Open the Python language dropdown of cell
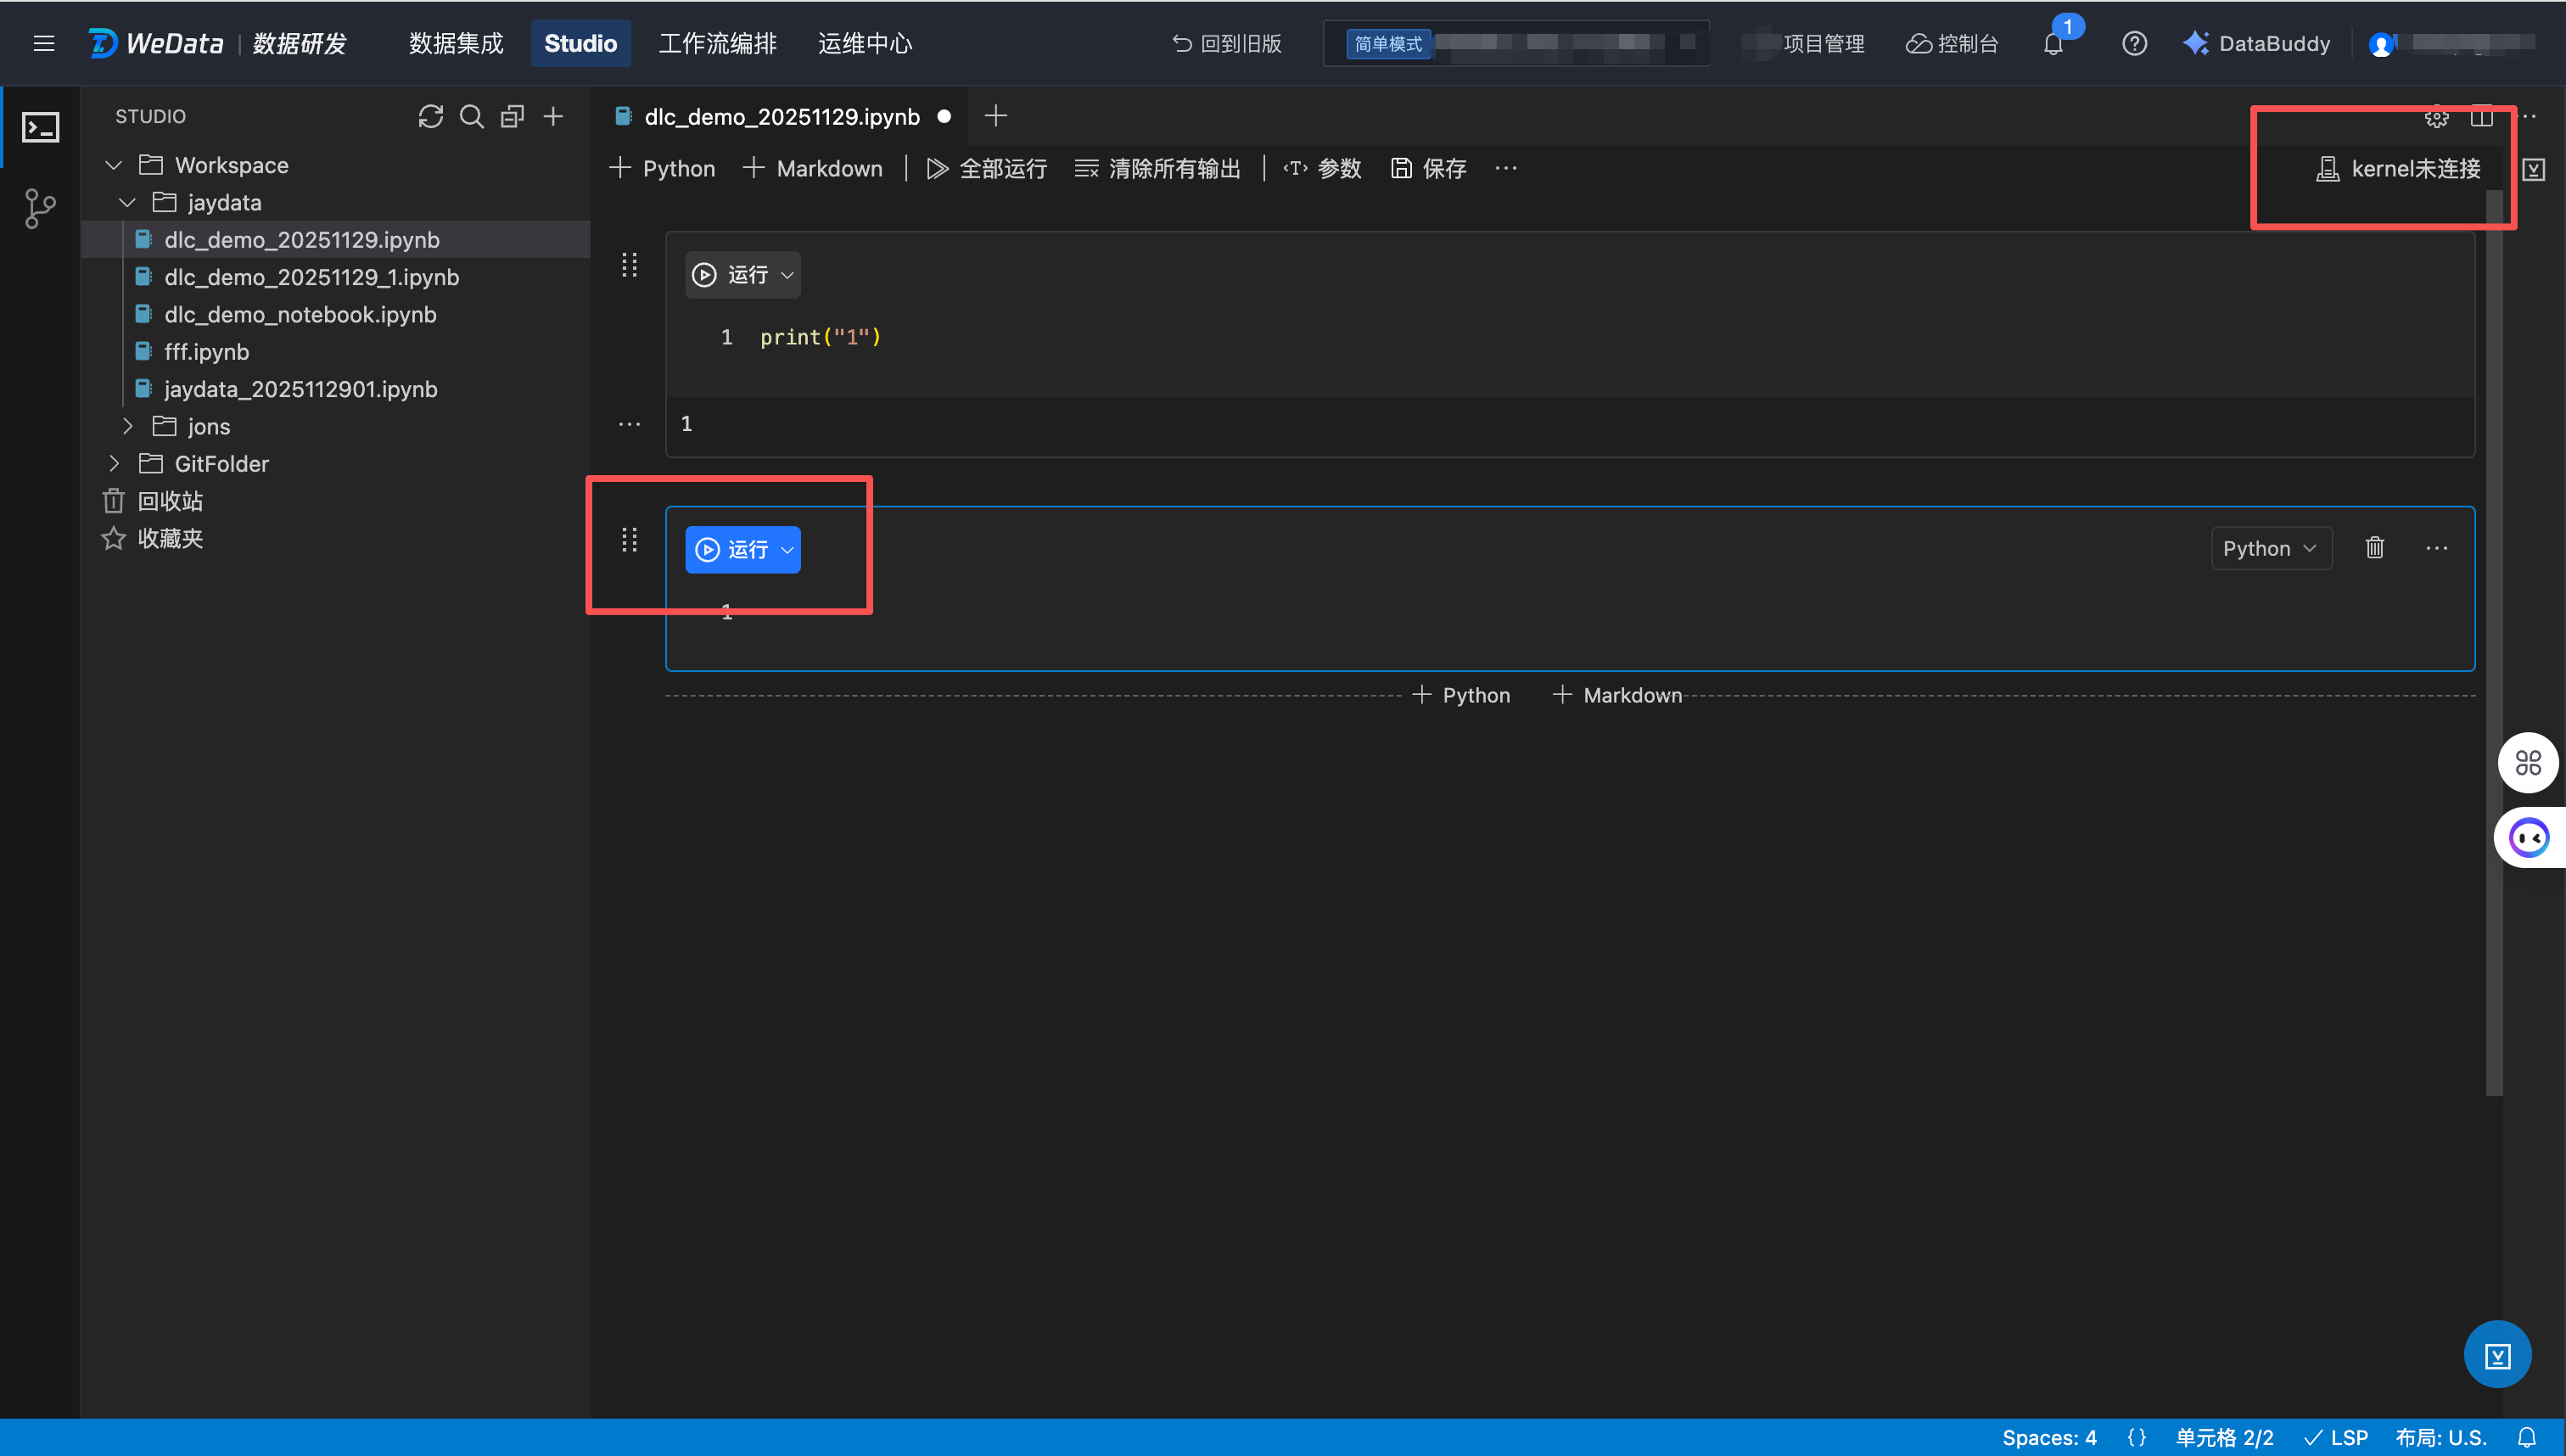This screenshot has width=2566, height=1456. (2270, 548)
